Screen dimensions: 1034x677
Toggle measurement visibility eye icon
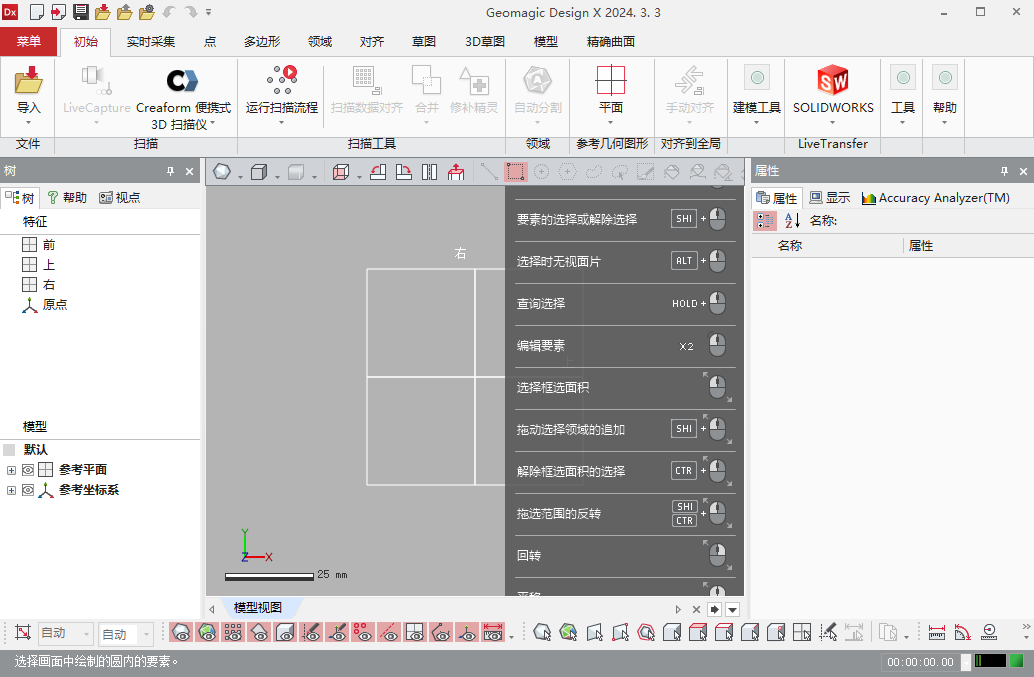pos(493,633)
